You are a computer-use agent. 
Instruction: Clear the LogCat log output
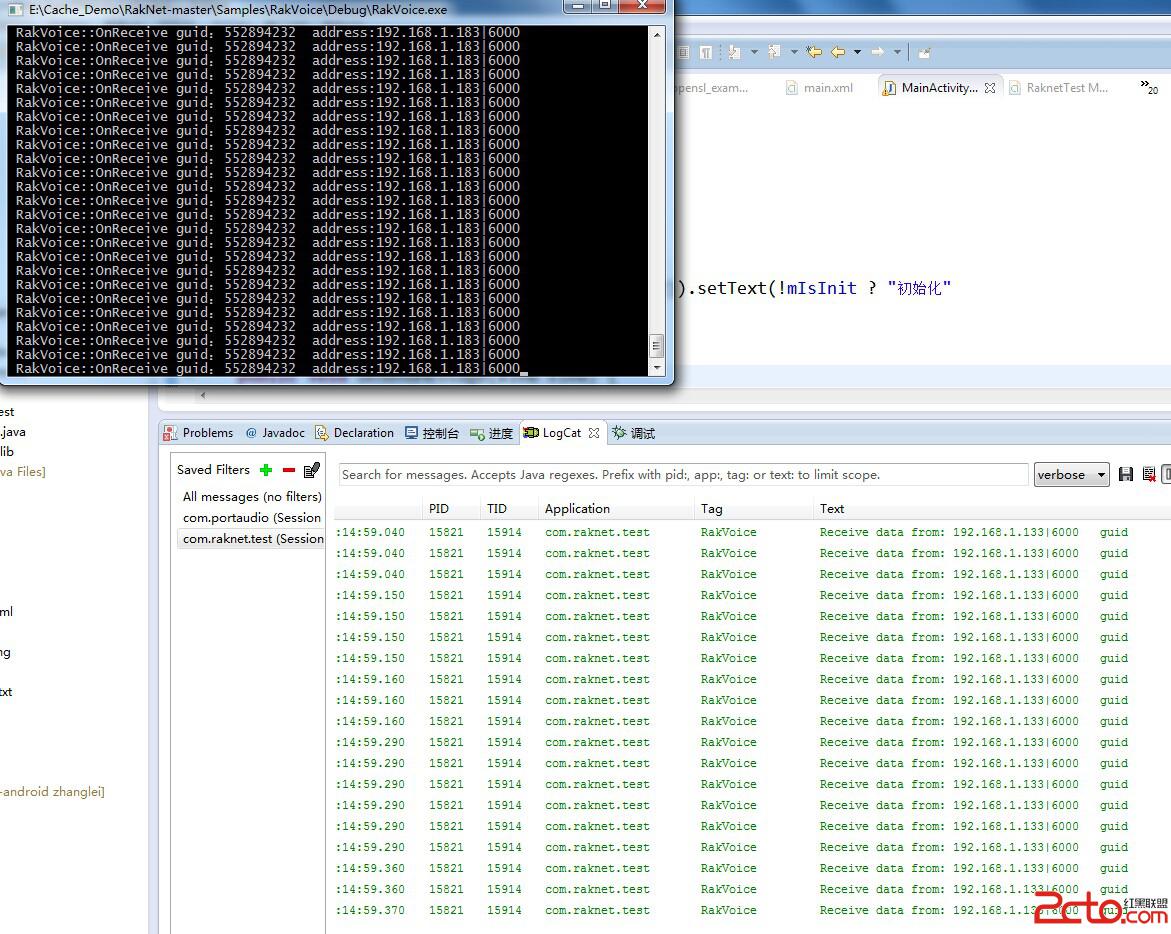tap(1149, 474)
